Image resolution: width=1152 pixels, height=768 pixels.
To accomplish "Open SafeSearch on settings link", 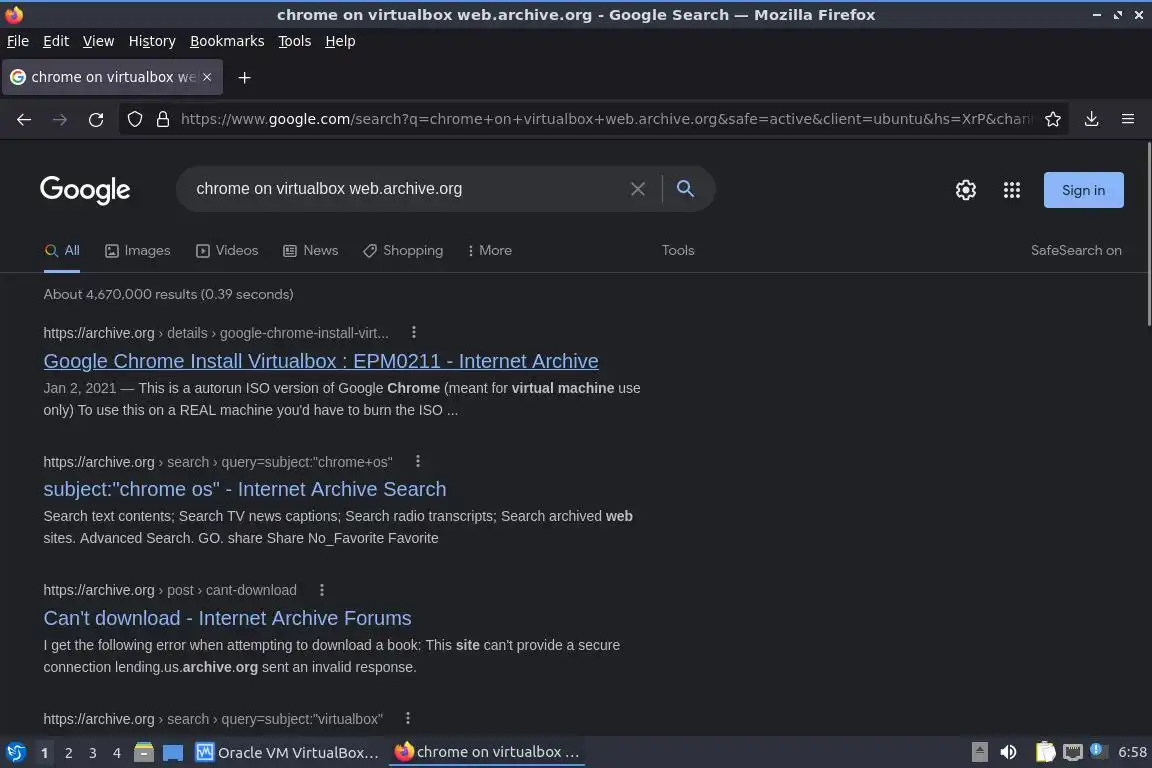I will point(1076,251).
